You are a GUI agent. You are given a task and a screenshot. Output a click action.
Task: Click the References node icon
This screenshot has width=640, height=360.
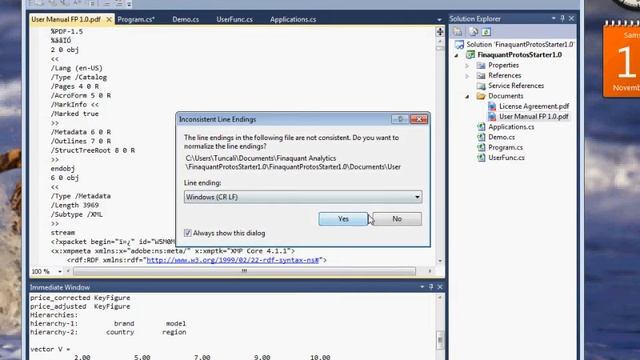(x=481, y=76)
